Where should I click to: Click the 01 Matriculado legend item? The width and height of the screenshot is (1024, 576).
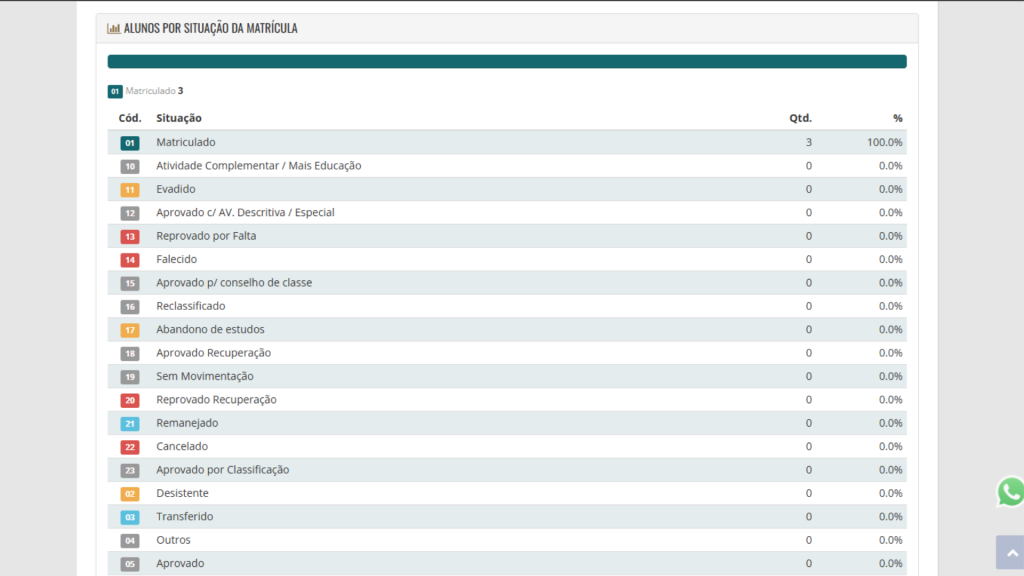point(145,91)
